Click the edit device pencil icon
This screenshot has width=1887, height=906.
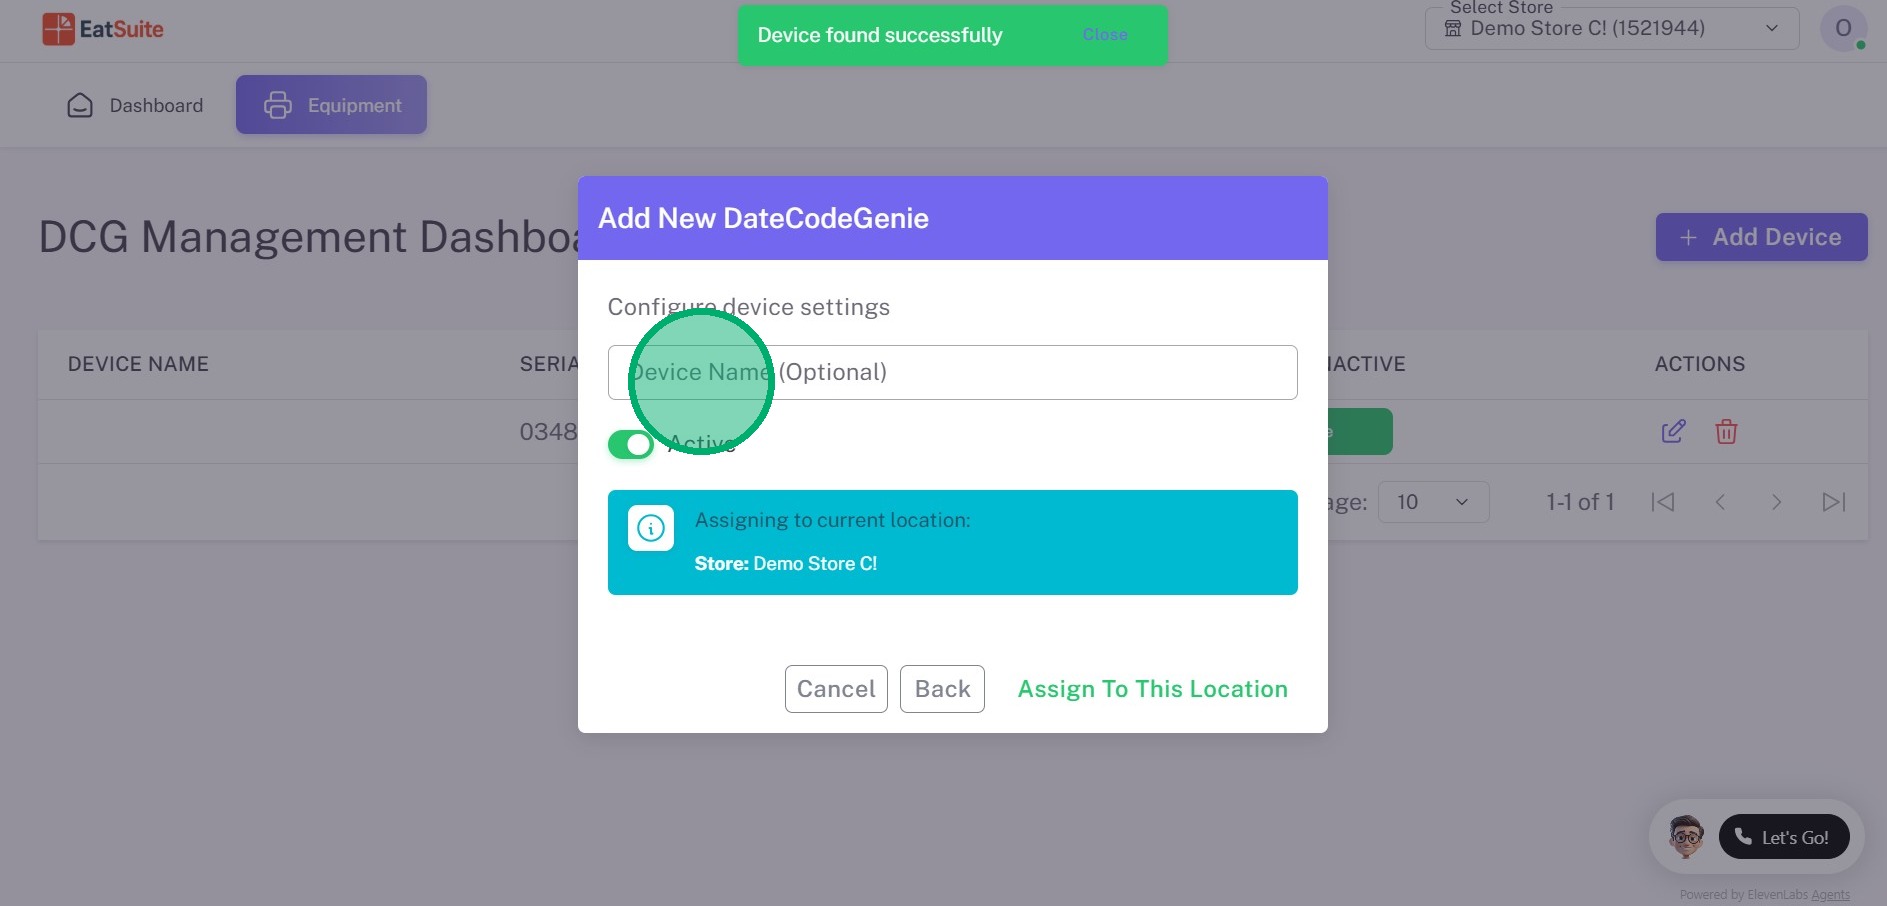(x=1673, y=431)
